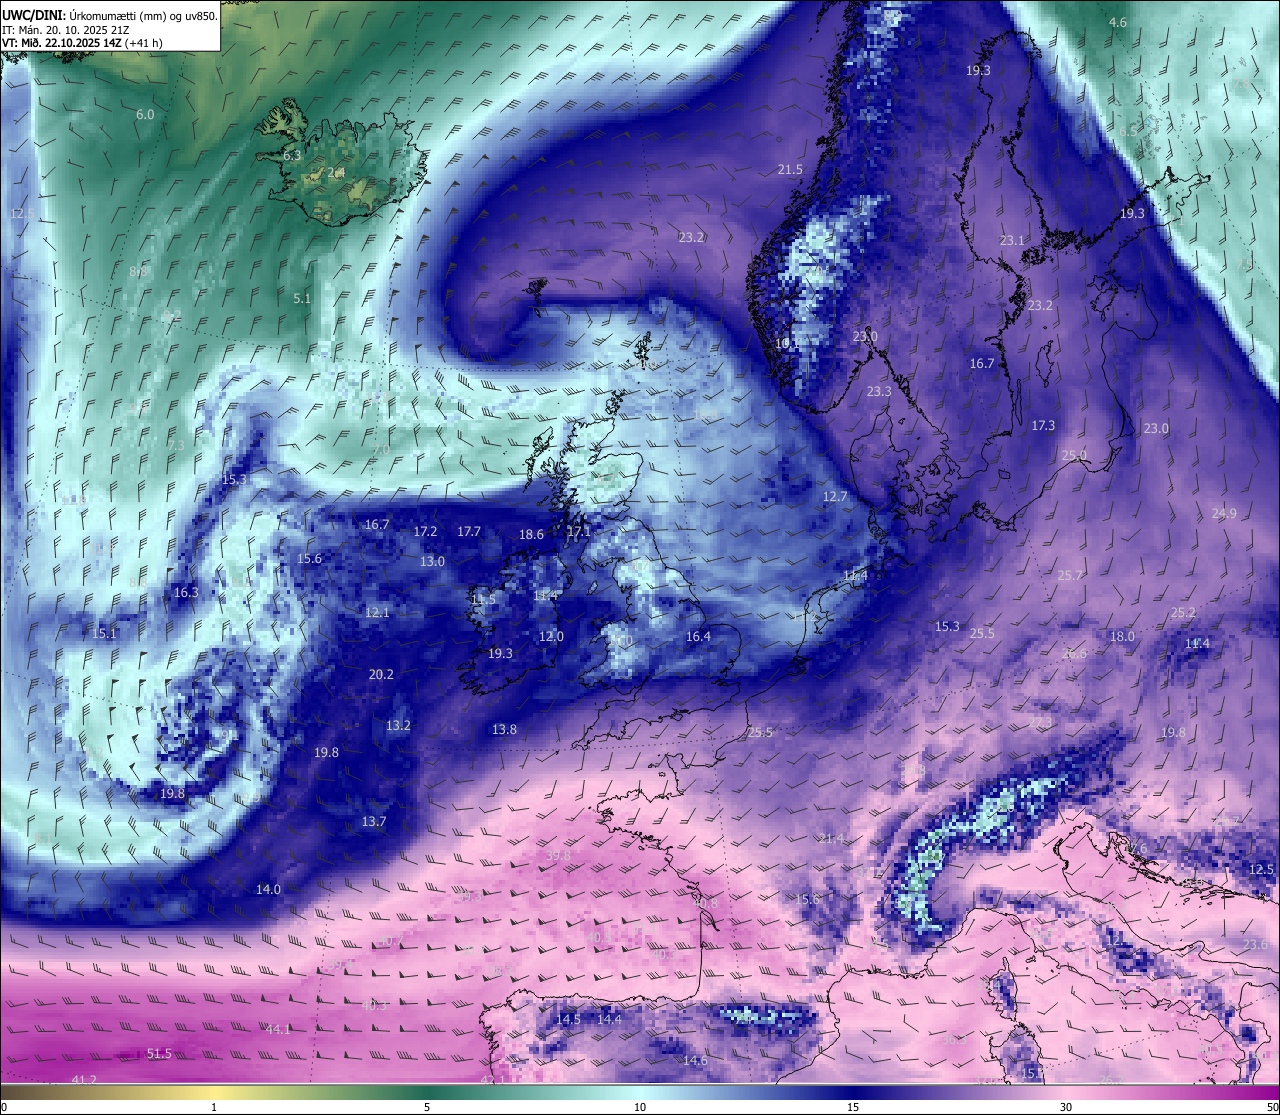
Task: Click the 14.5 value over northern Spain
Action: (568, 1020)
